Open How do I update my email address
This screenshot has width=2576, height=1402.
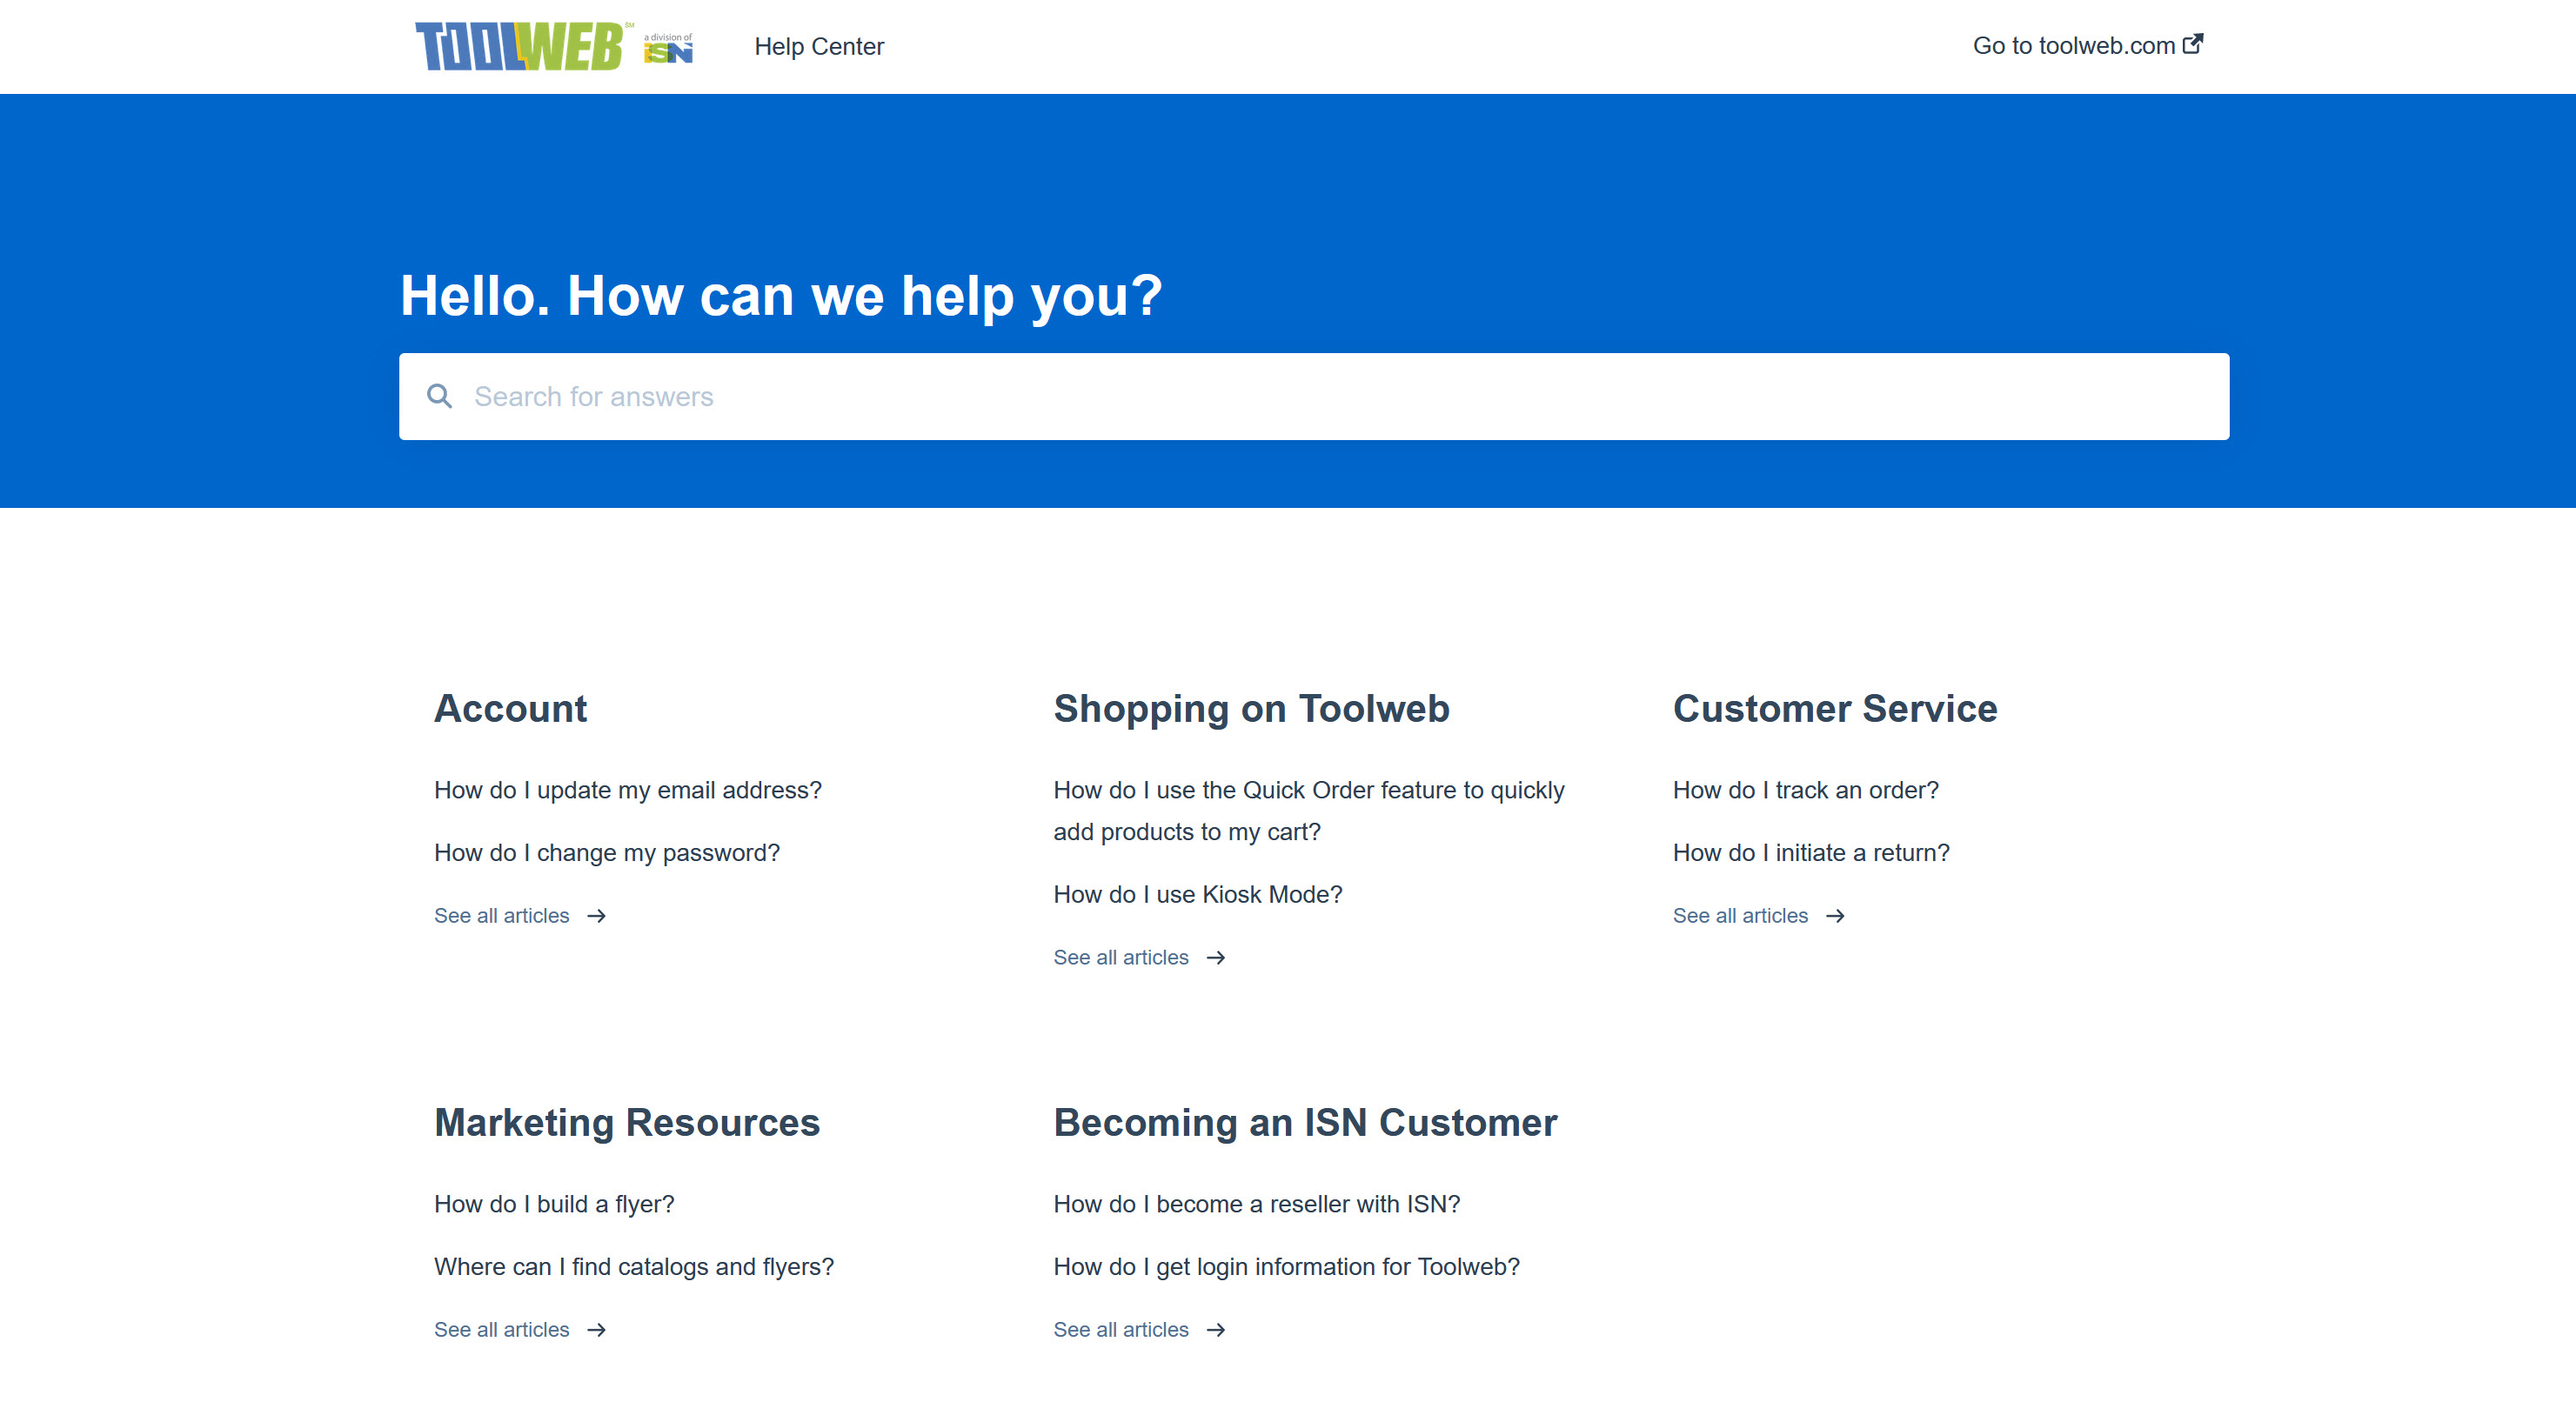pos(627,790)
